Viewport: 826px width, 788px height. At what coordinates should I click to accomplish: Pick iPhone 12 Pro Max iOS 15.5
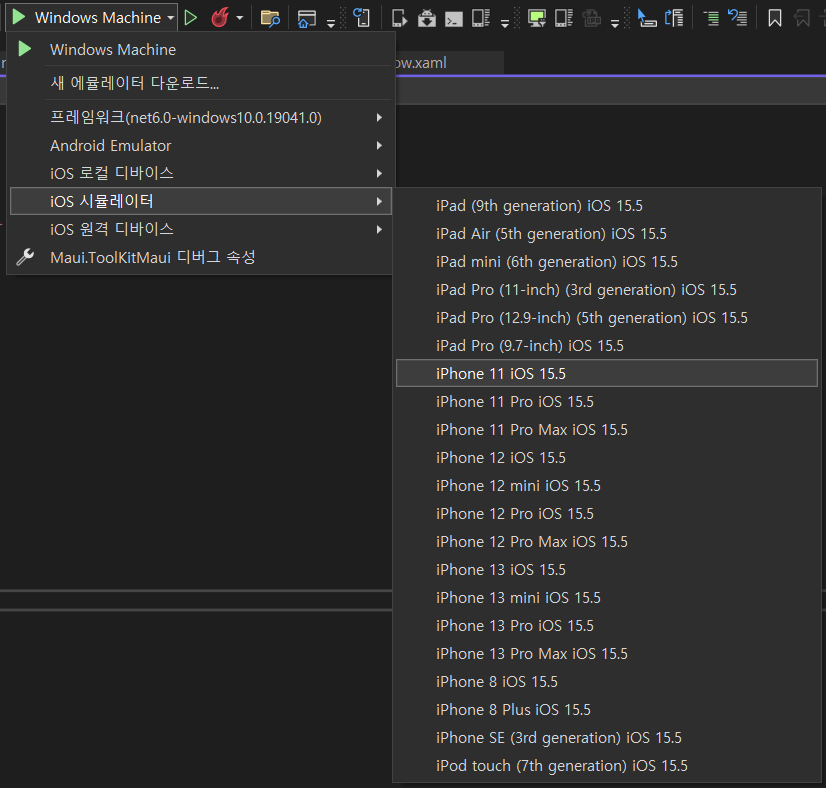tap(606, 541)
